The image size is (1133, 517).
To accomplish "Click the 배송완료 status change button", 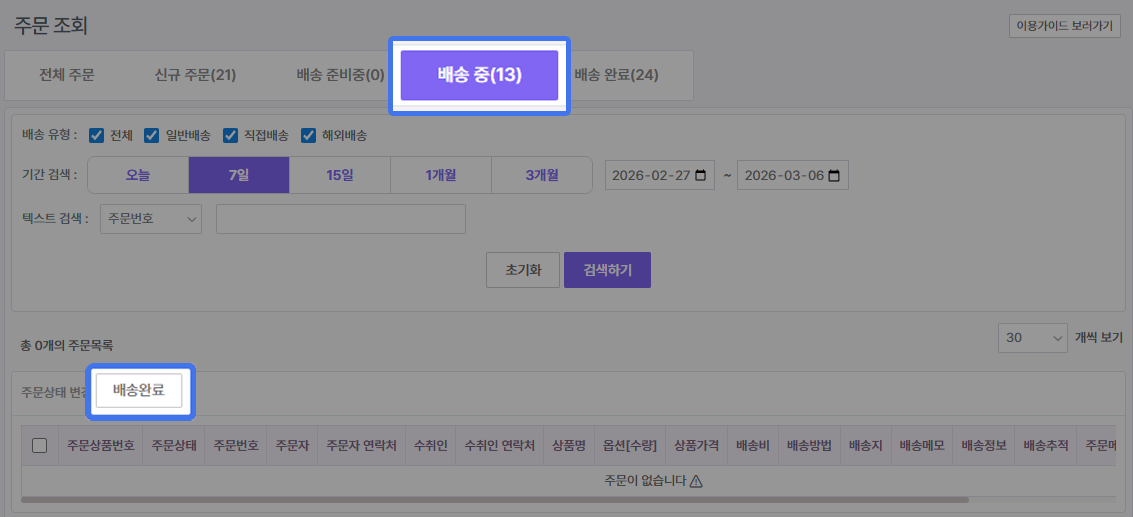I will pos(139,390).
